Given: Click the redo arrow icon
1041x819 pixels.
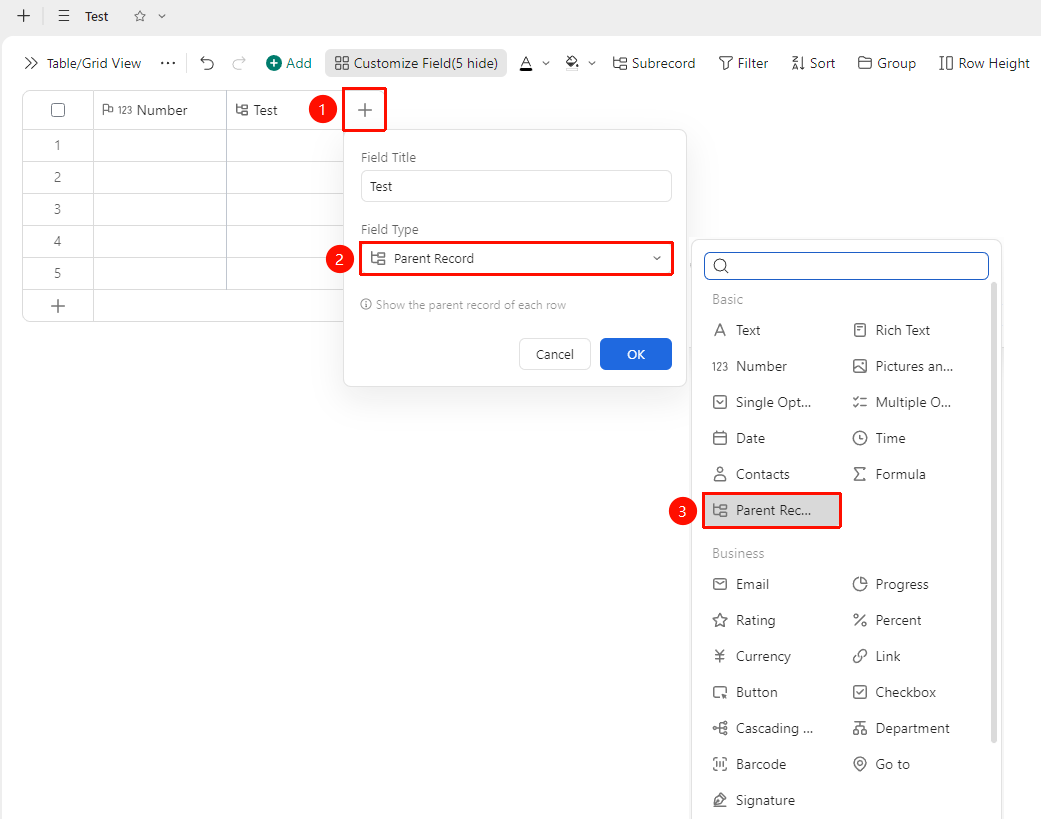Looking at the screenshot, I should coord(239,63).
